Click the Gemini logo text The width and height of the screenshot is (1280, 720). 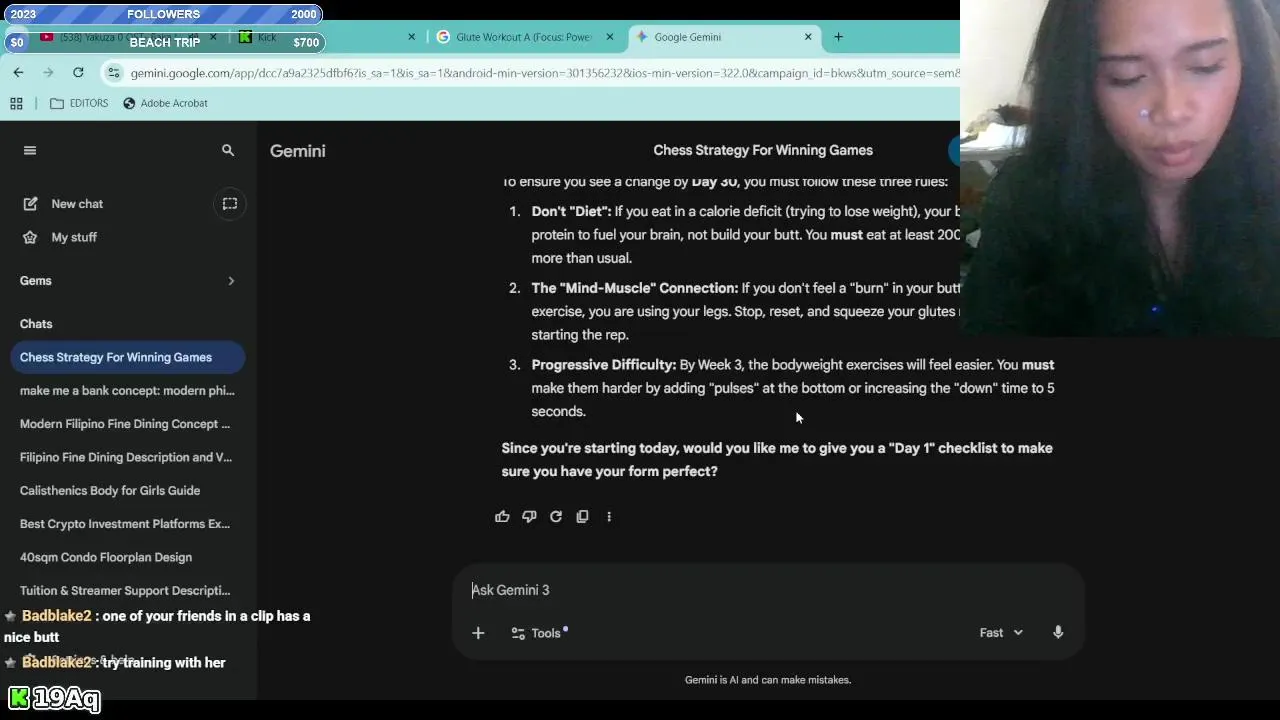pyautogui.click(x=297, y=151)
